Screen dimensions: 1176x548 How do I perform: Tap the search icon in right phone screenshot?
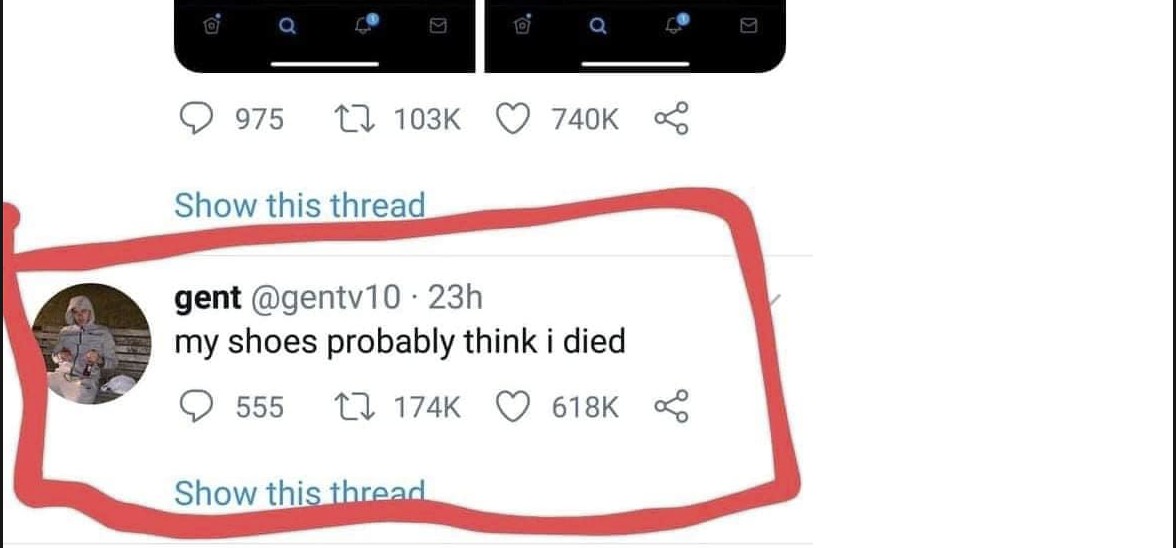point(597,28)
